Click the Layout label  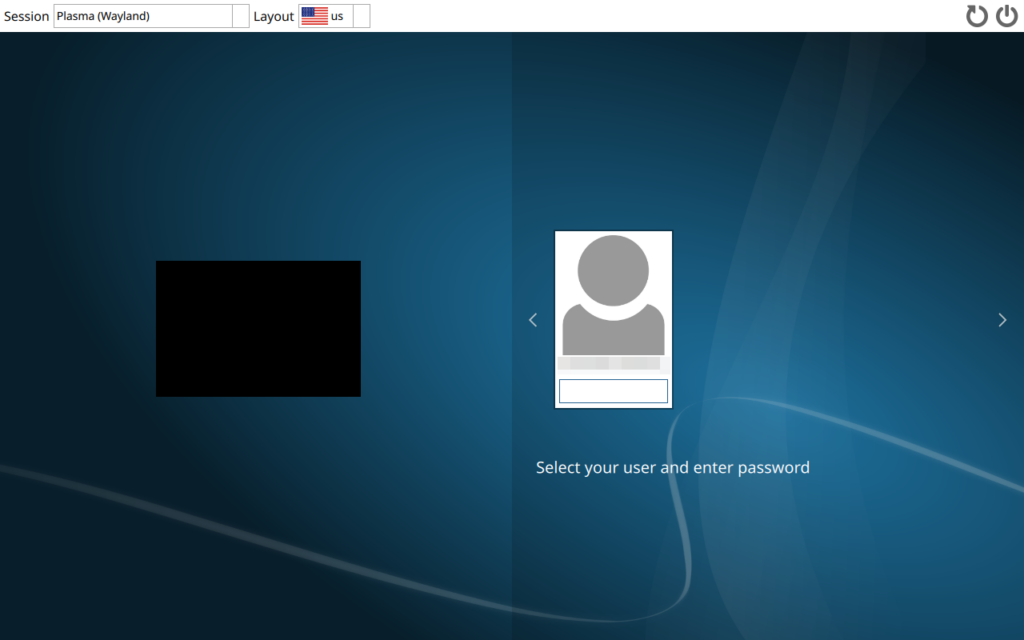[x=273, y=16]
